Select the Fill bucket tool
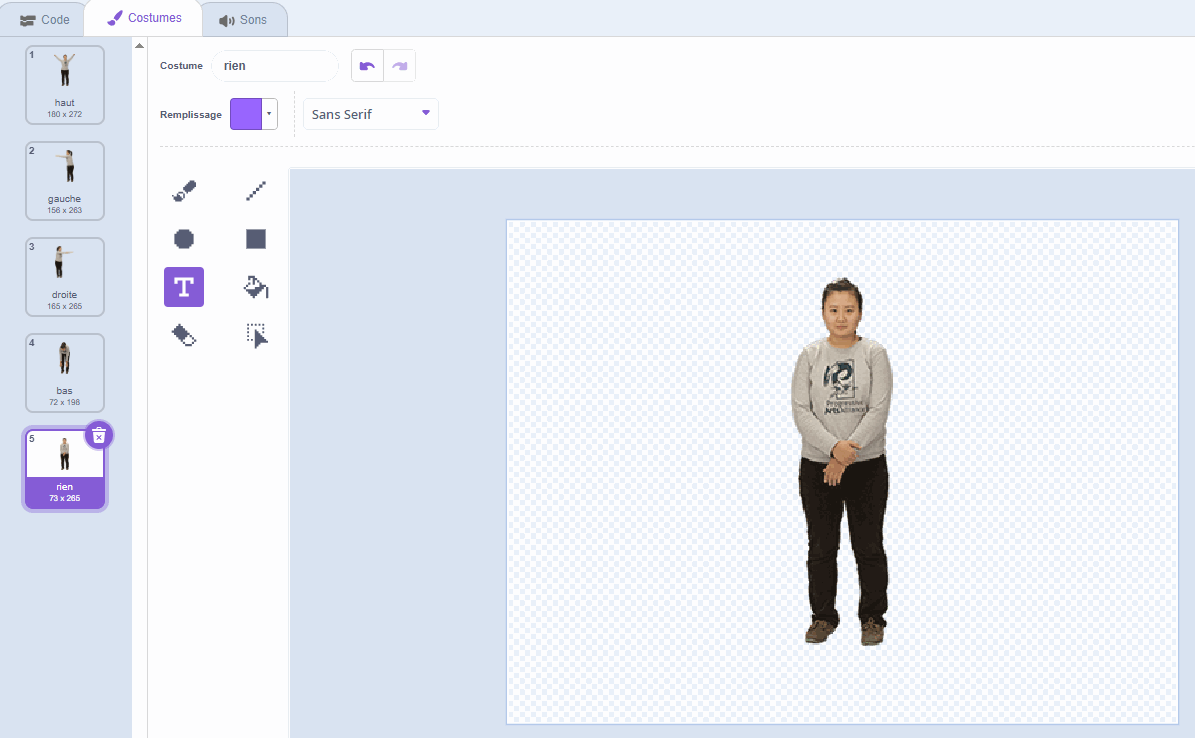This screenshot has height=738, width=1195. tap(256, 287)
